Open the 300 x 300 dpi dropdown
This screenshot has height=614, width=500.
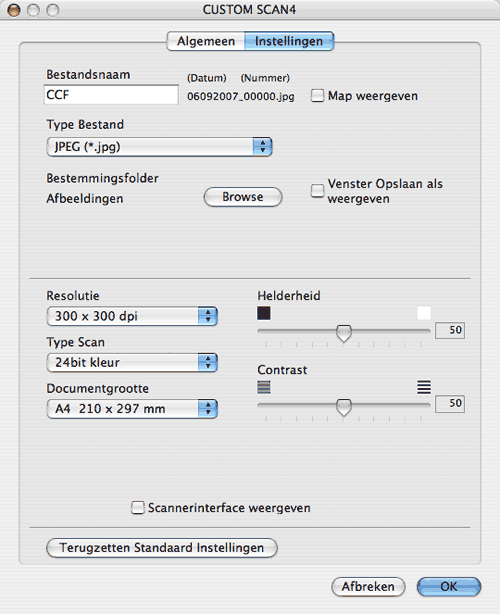click(x=132, y=316)
